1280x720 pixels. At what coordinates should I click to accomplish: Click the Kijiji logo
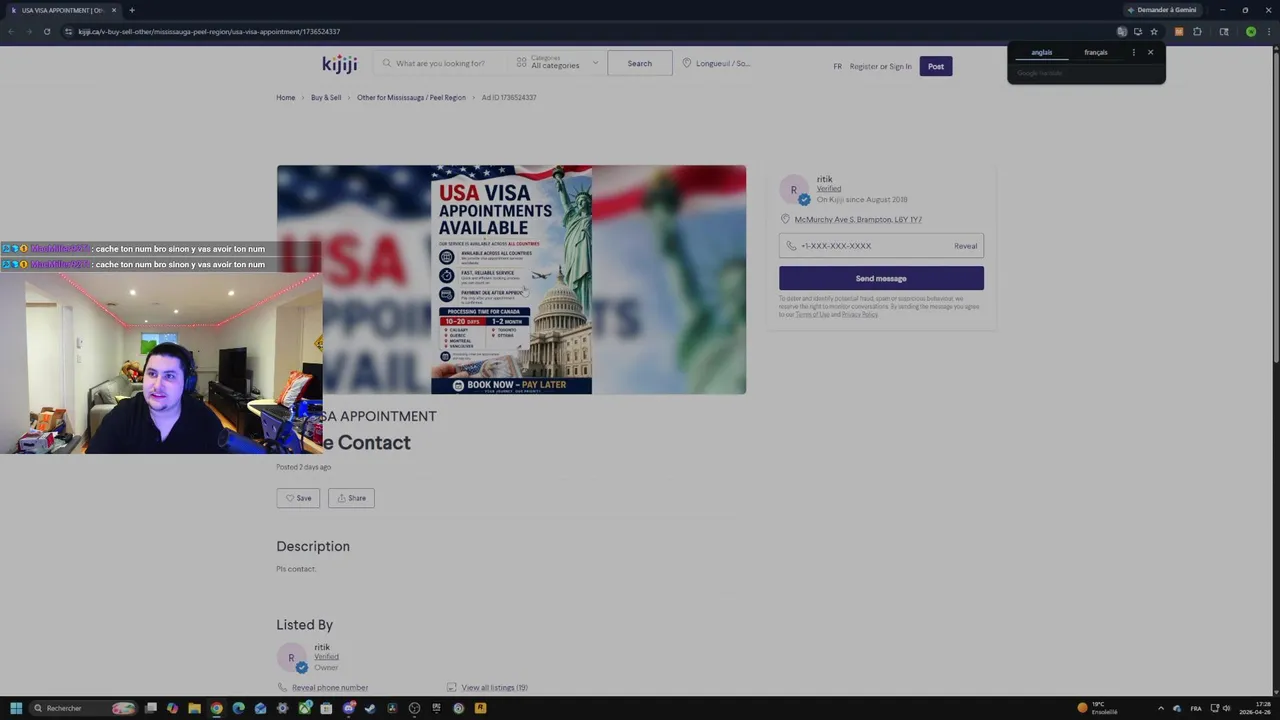340,64
